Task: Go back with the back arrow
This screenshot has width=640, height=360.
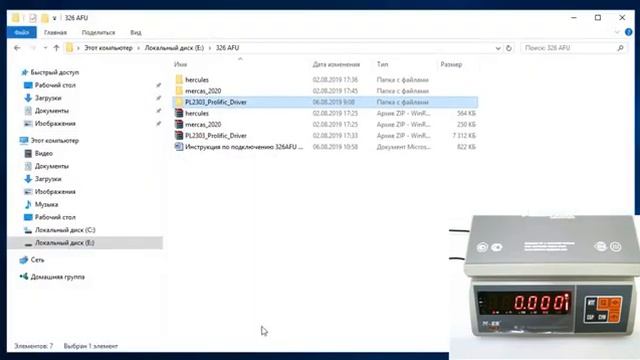Action: point(17,48)
